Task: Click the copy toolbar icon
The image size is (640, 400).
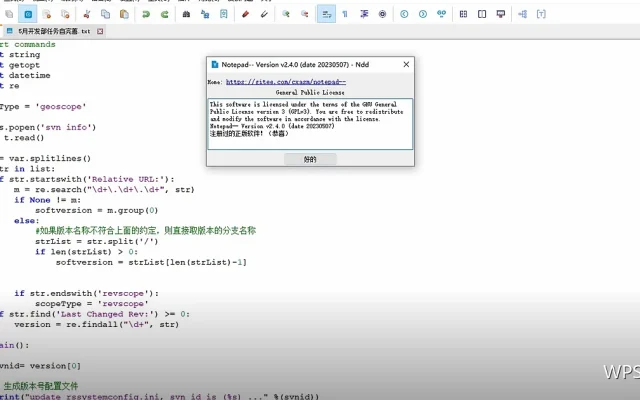Action: tap(105, 14)
